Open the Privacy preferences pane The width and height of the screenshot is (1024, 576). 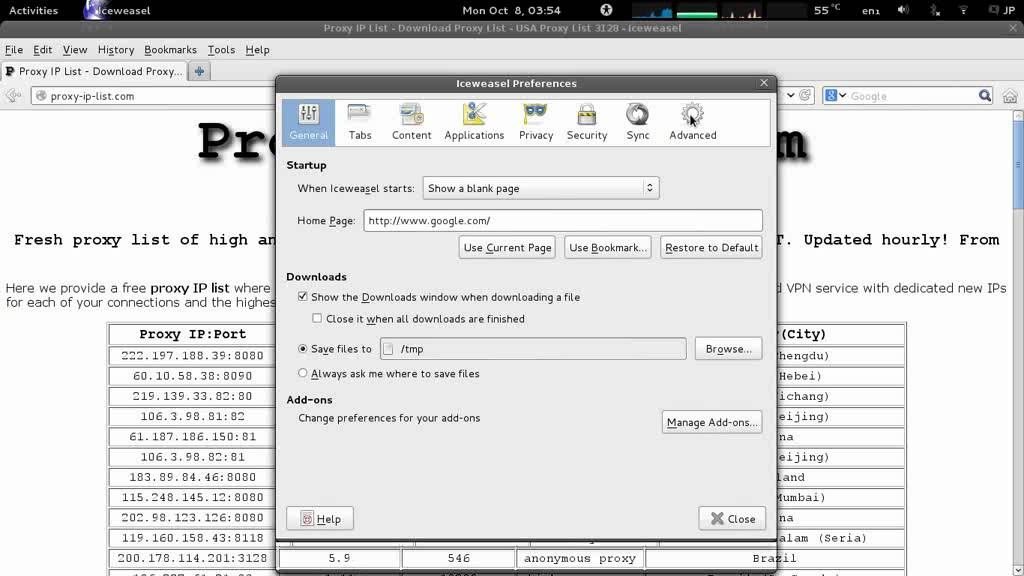pos(536,122)
